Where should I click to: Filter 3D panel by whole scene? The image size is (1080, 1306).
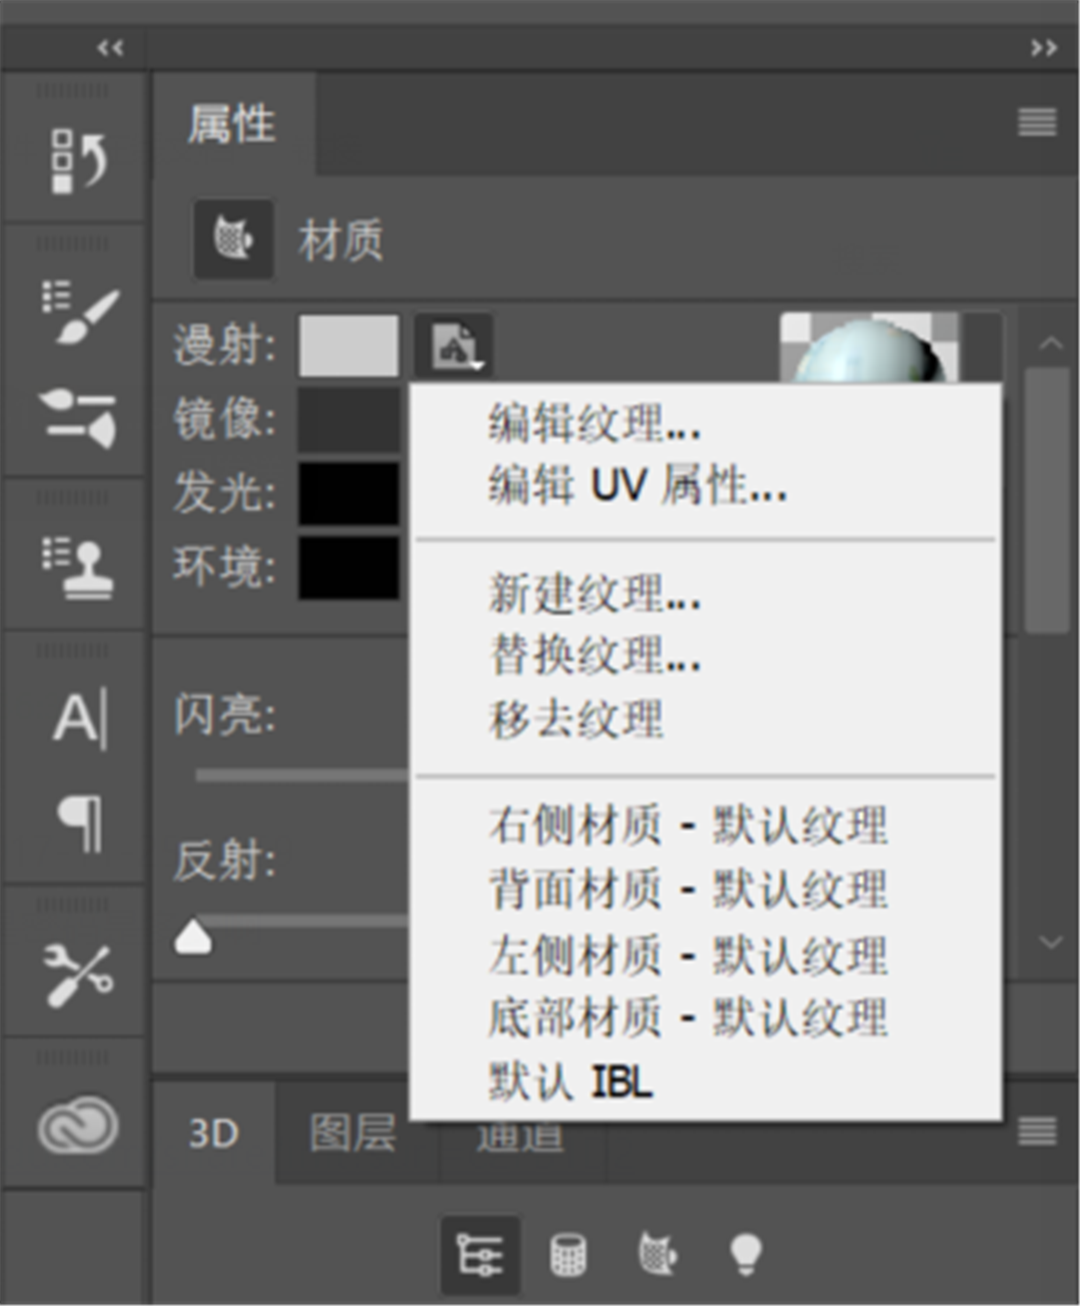(x=480, y=1255)
